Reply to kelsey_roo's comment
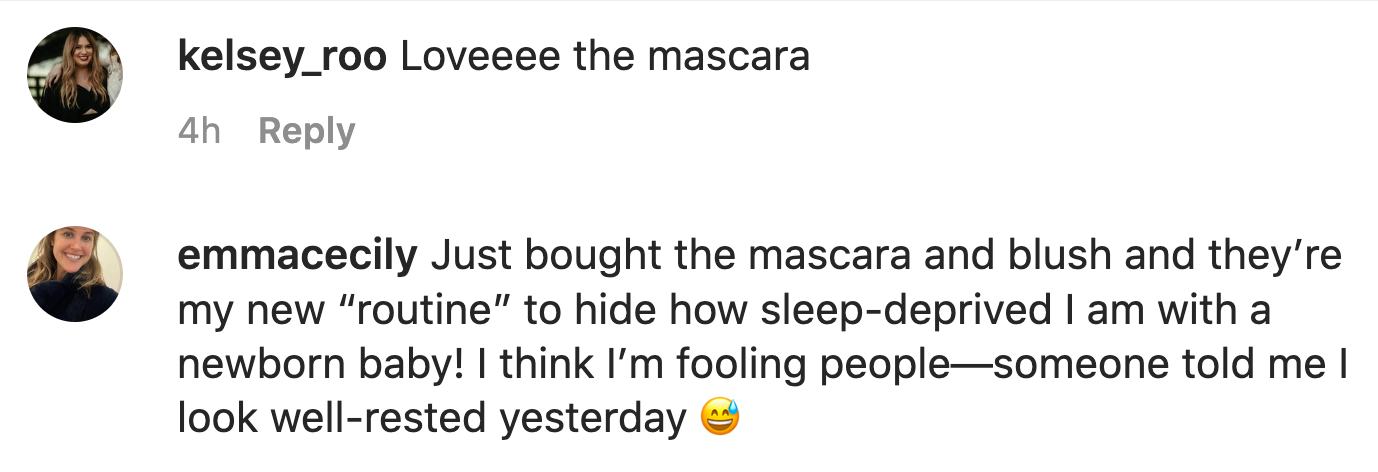The width and height of the screenshot is (1378, 472). 306,131
